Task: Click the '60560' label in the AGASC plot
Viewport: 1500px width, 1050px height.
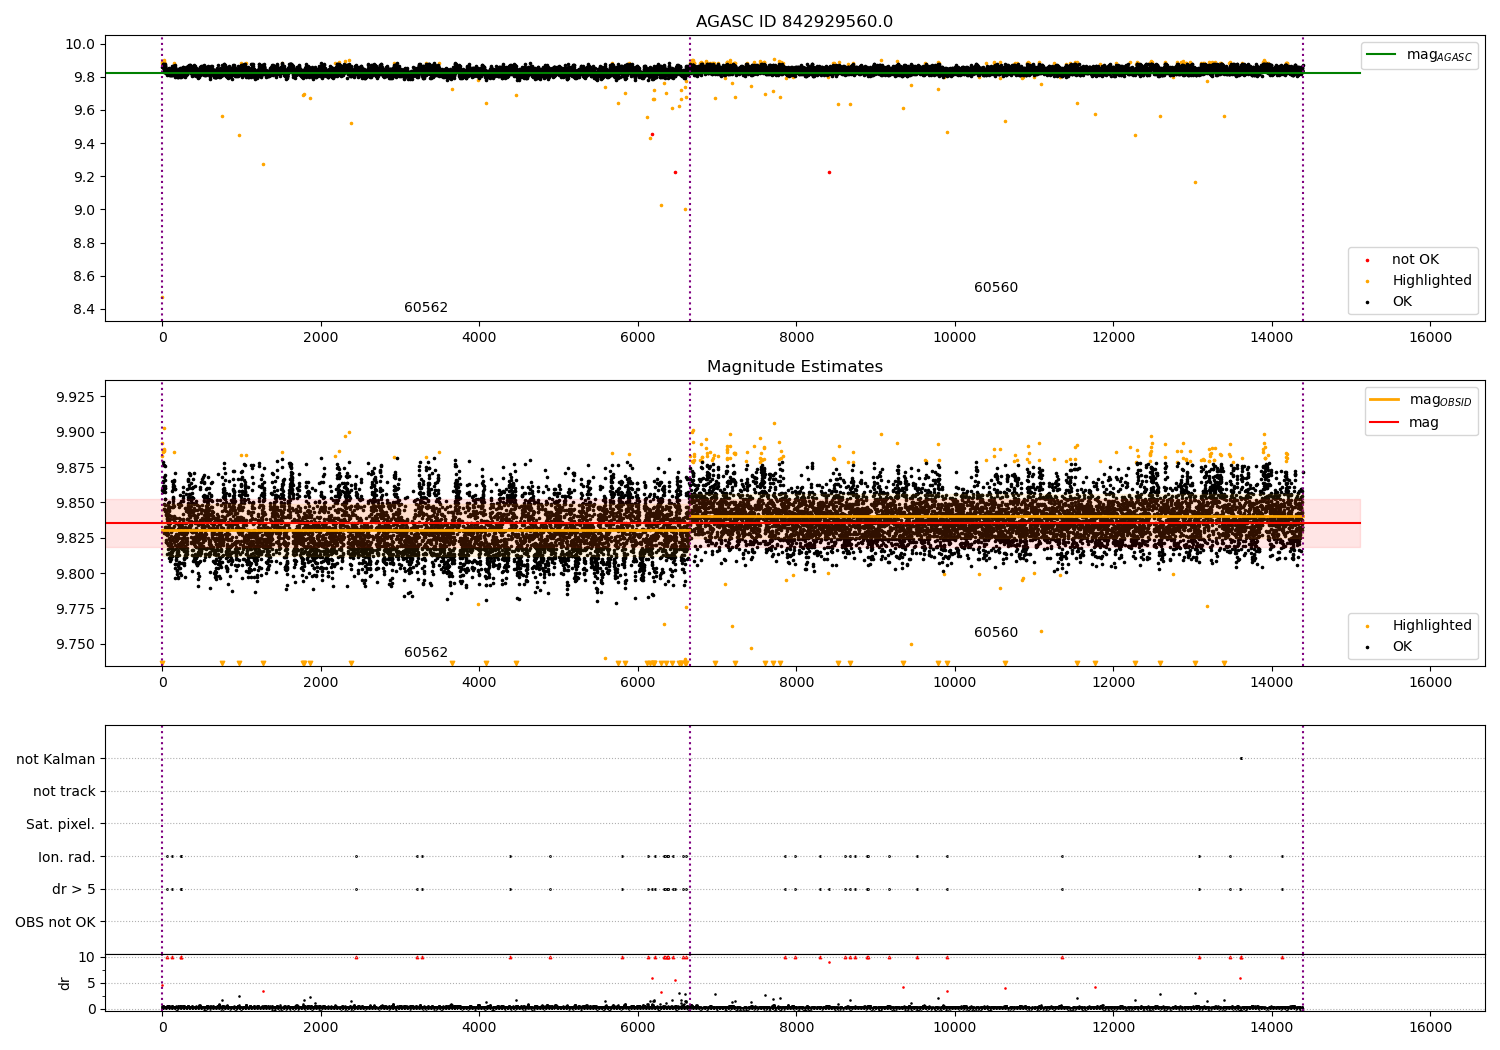Action: coord(996,288)
